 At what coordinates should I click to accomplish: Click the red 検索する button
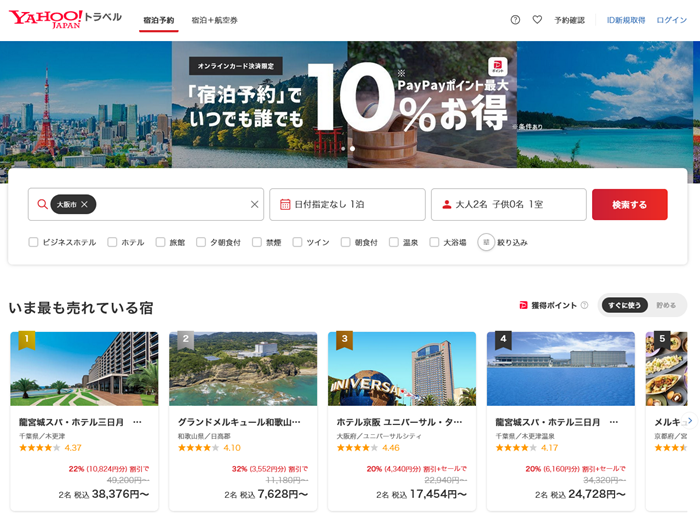coord(629,204)
